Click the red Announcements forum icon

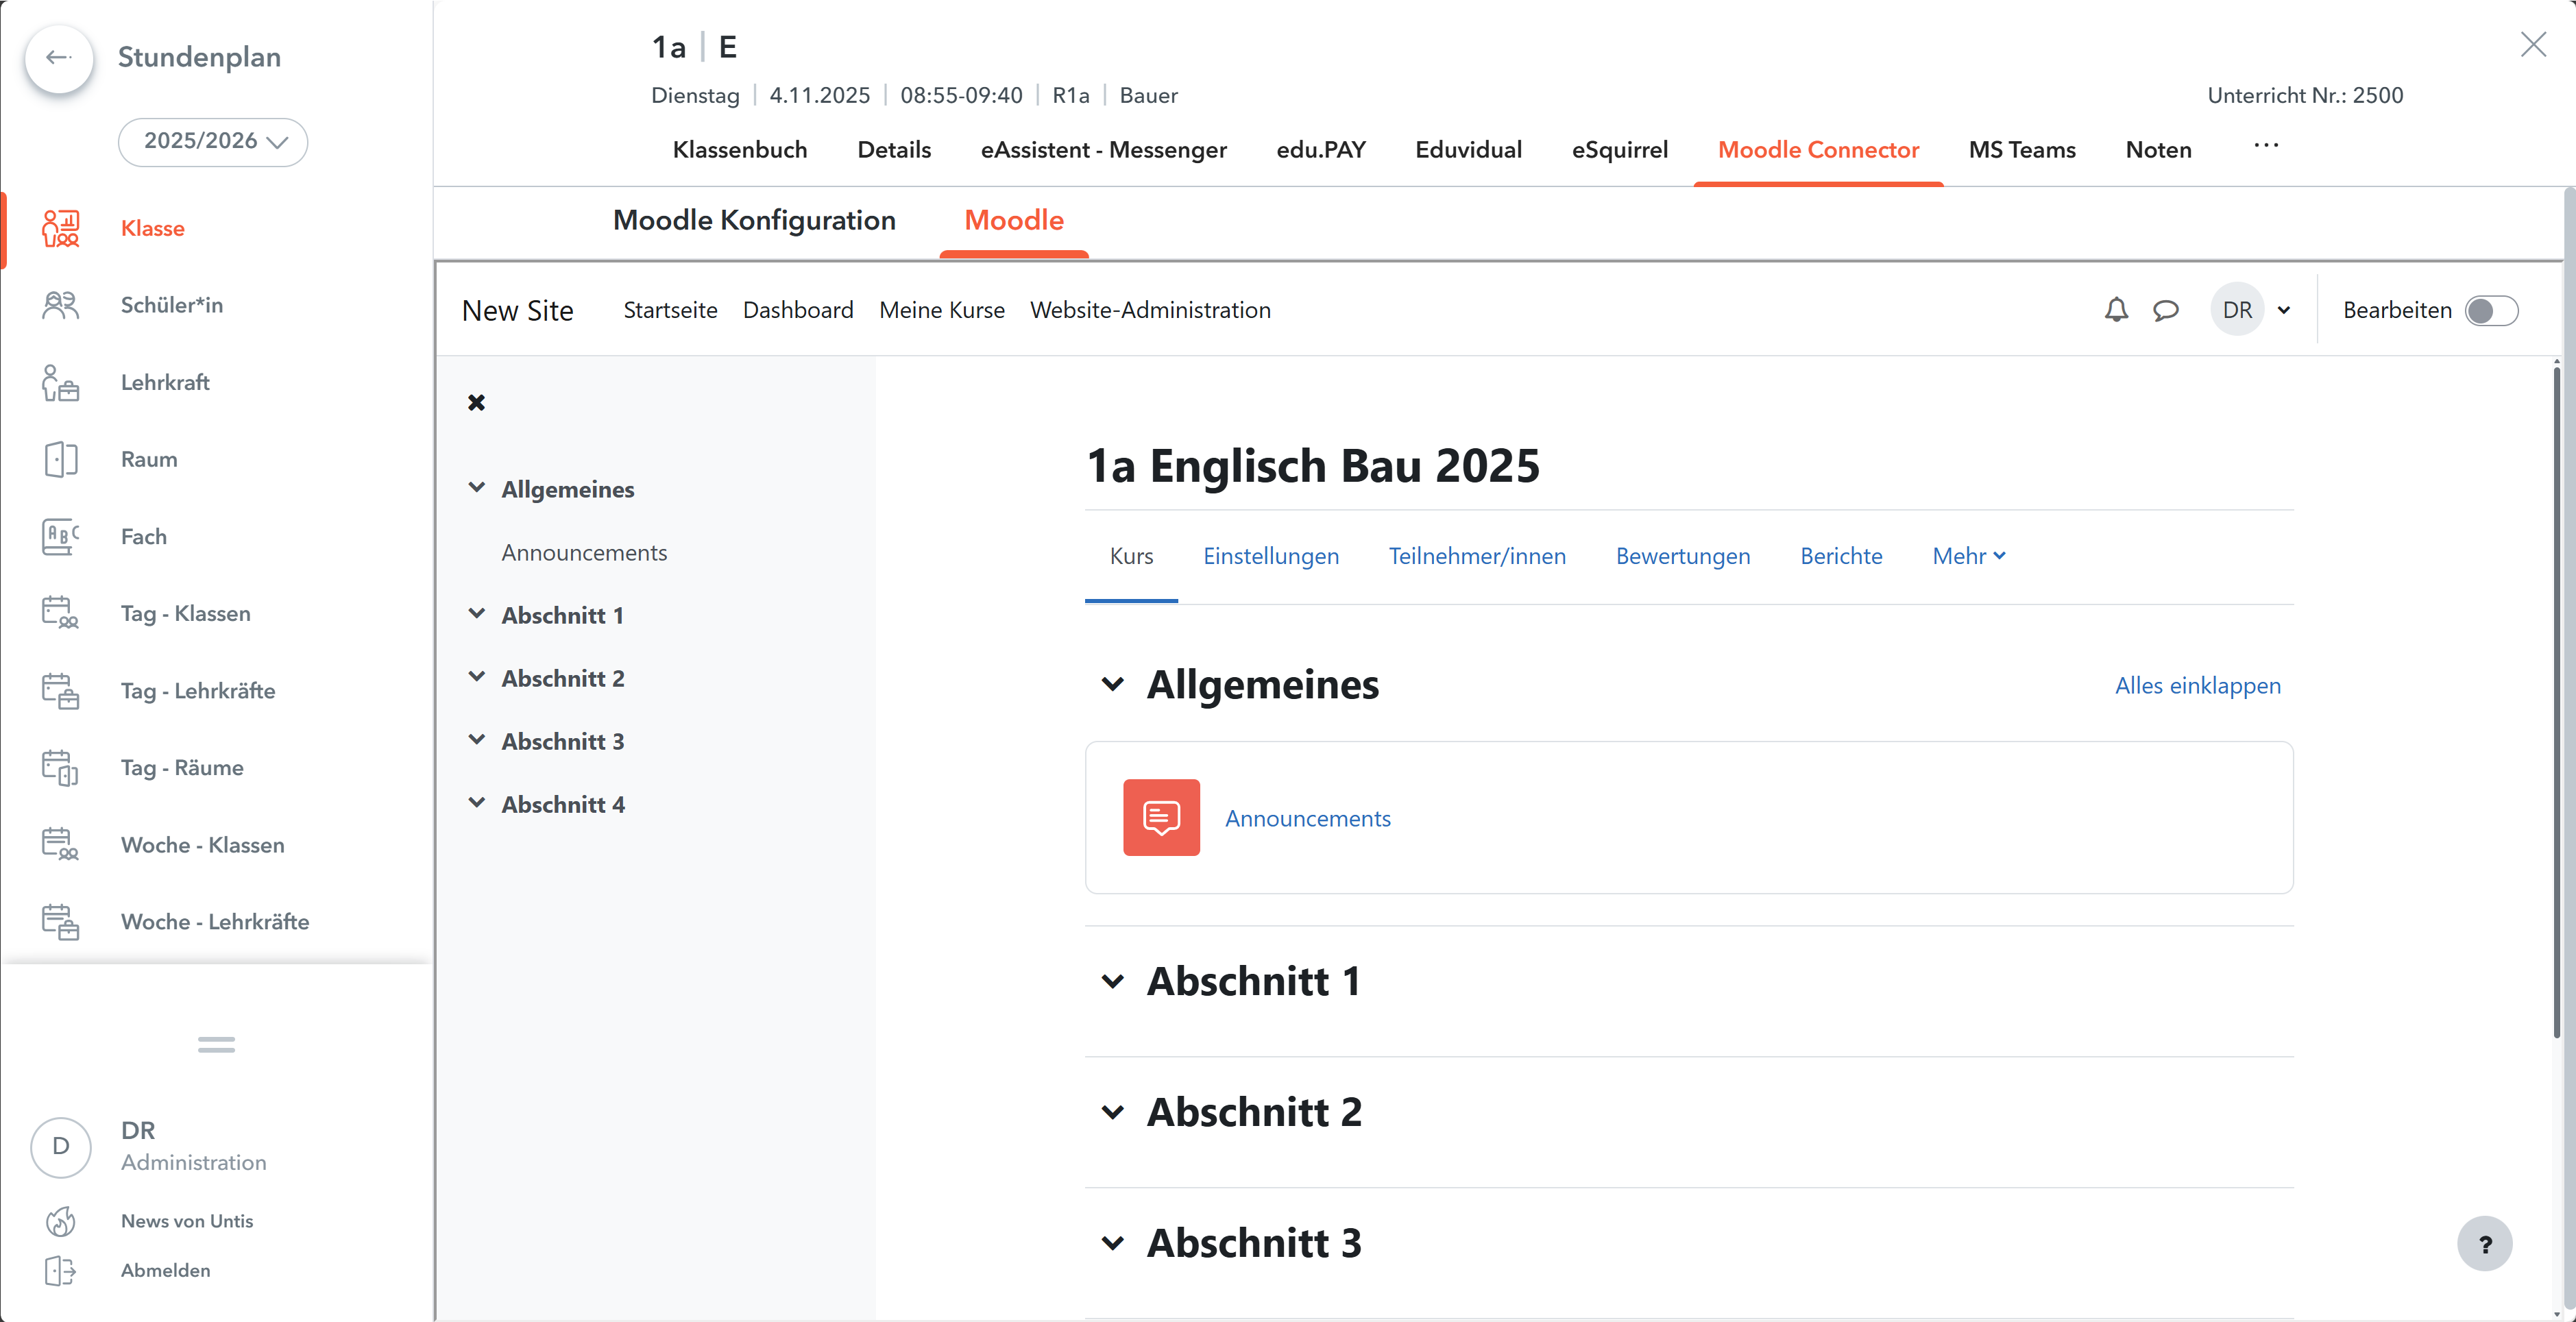(x=1161, y=817)
